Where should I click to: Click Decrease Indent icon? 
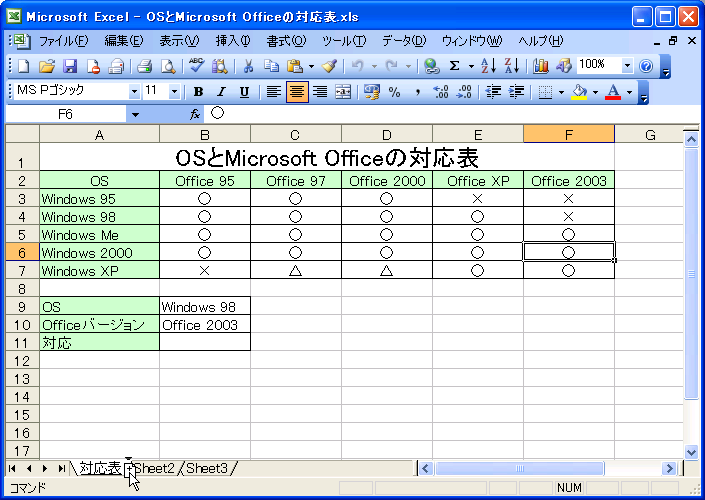[x=493, y=92]
